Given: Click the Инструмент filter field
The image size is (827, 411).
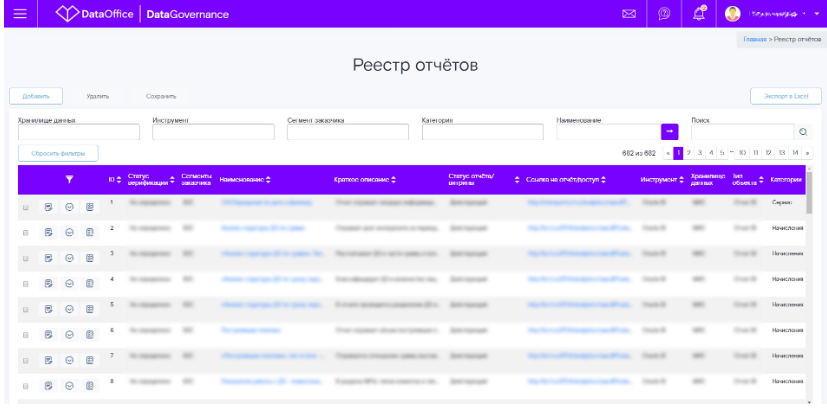Looking at the screenshot, I should (214, 132).
